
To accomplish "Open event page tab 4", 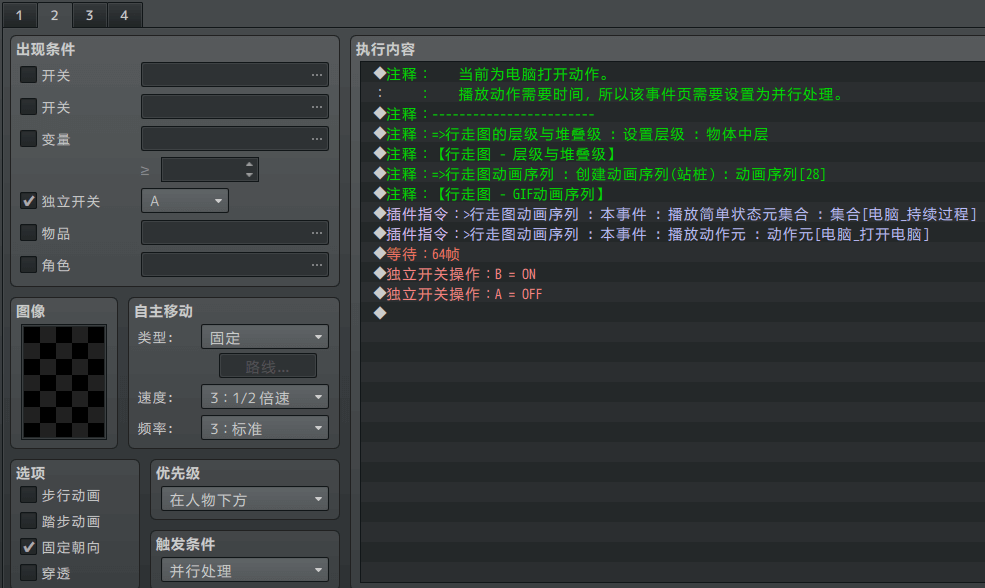I will pos(124,15).
